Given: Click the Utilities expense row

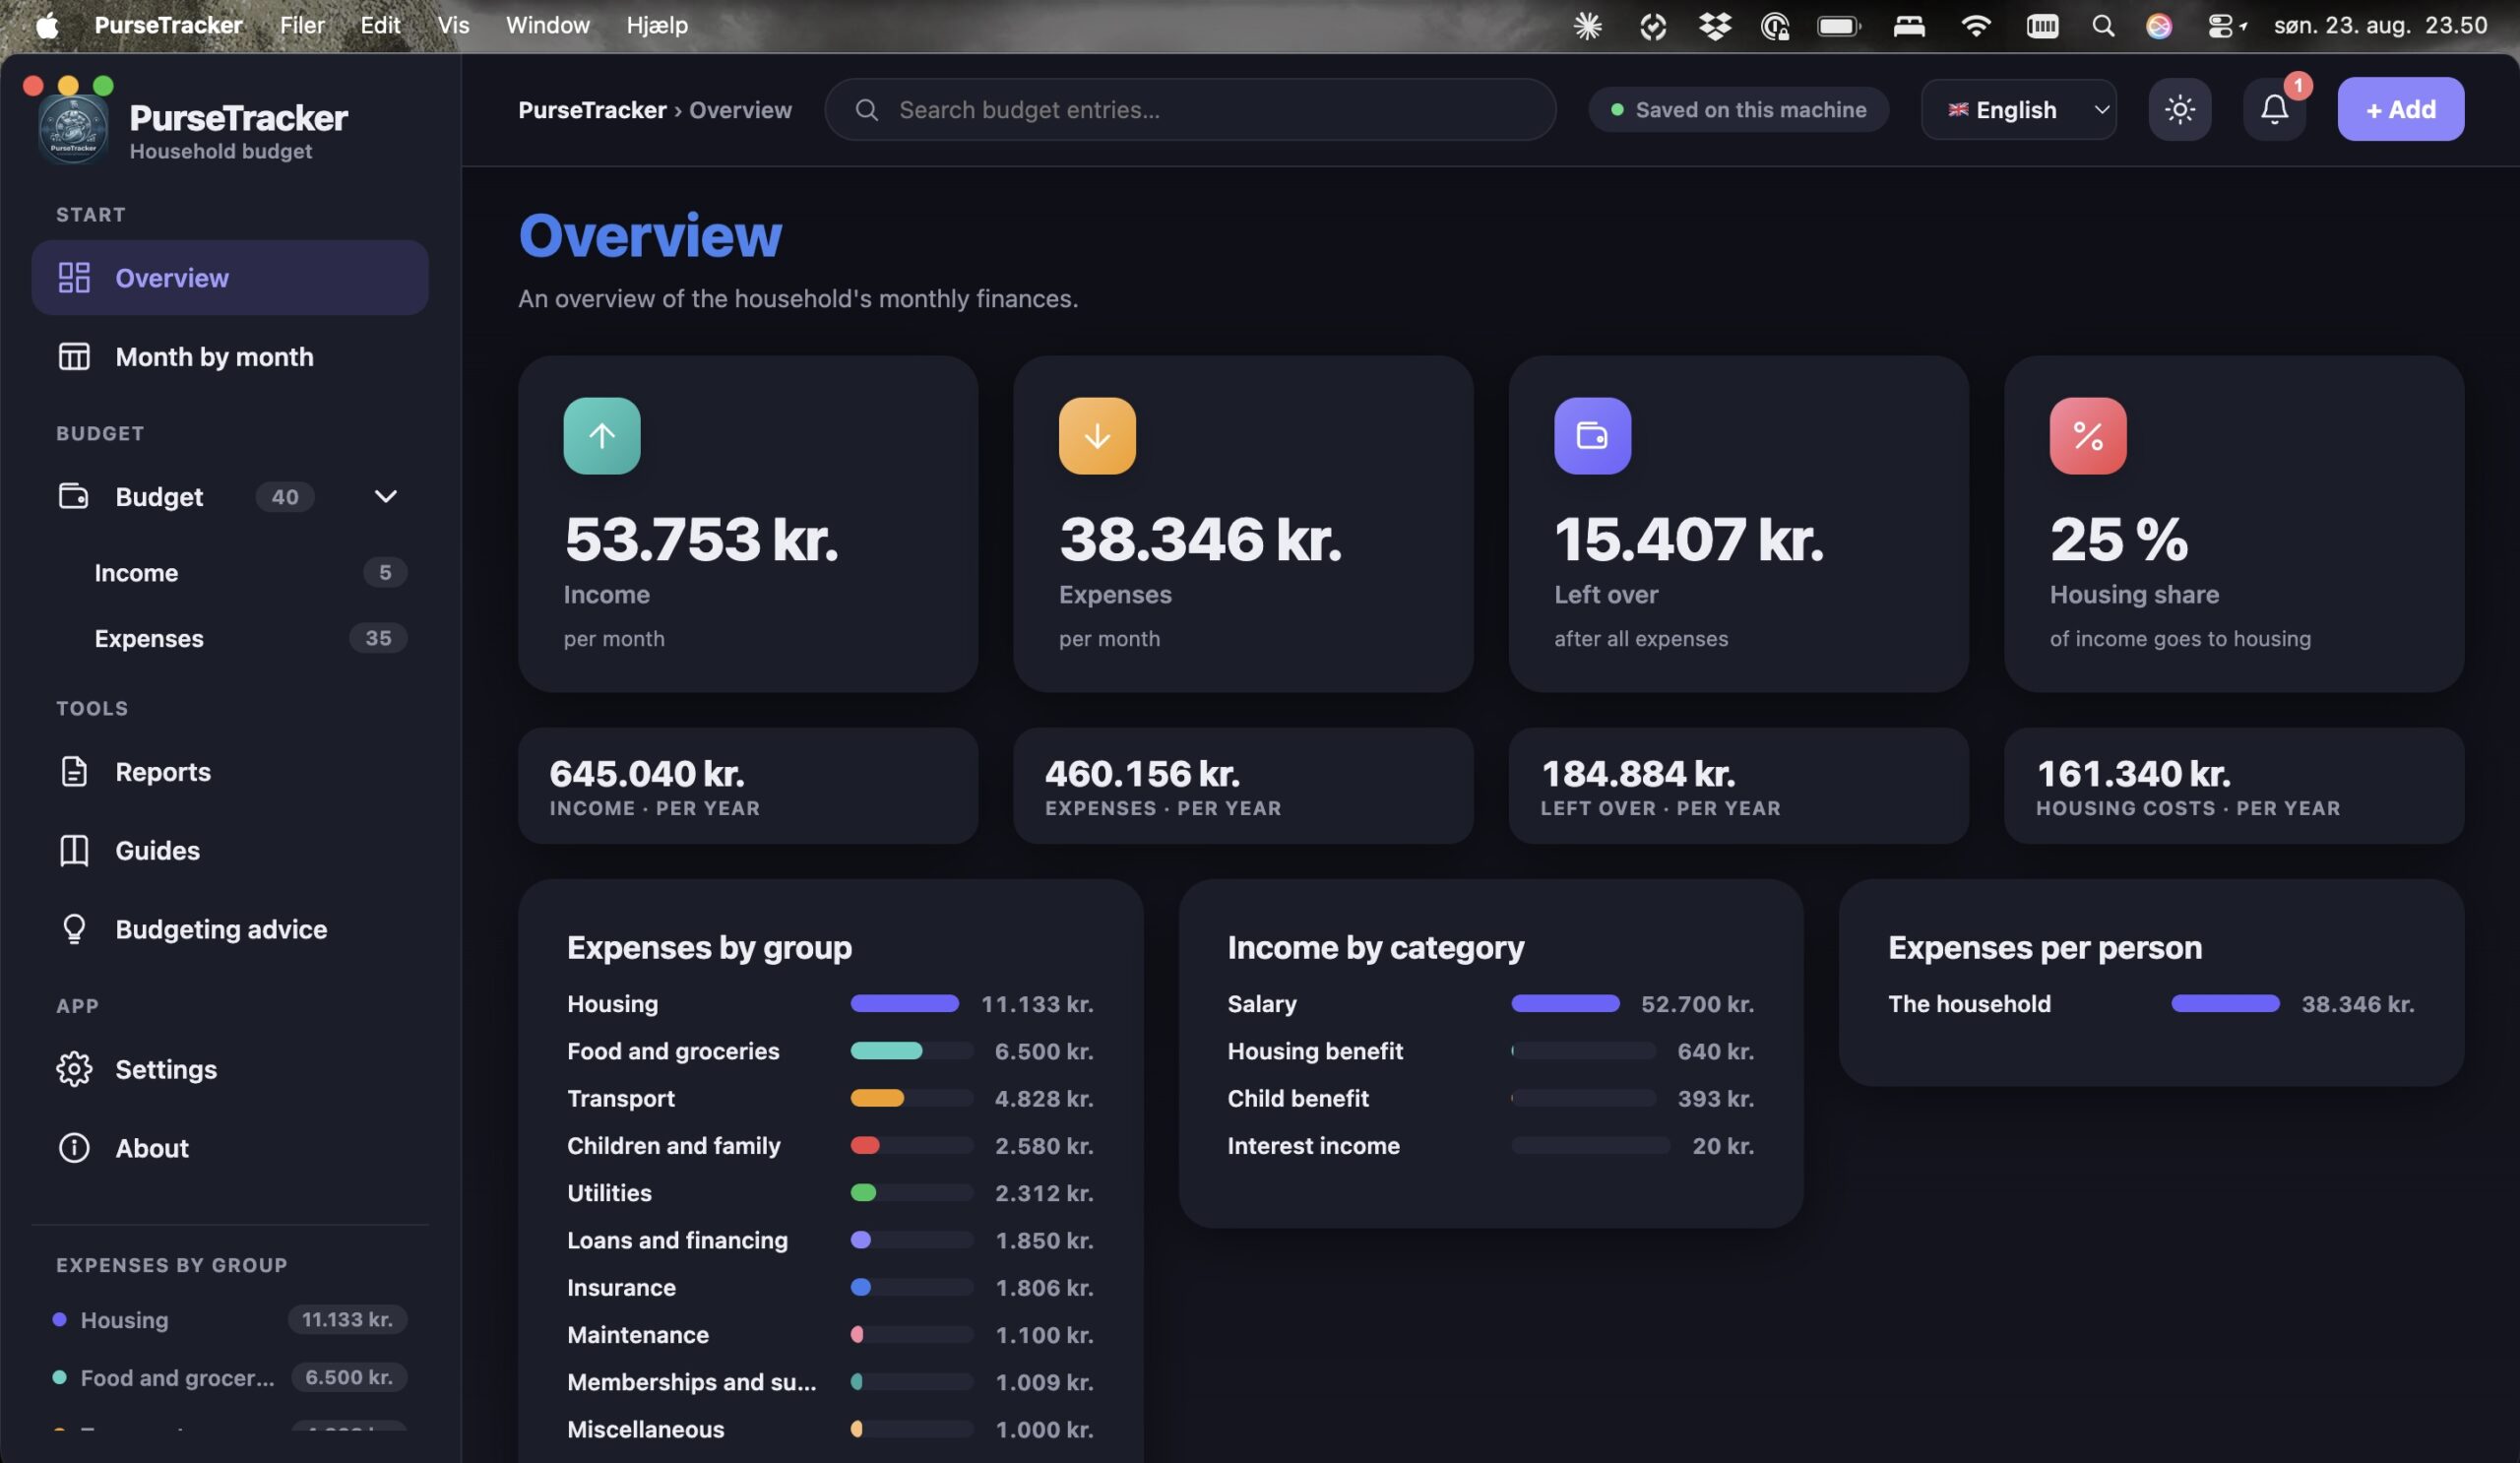Looking at the screenshot, I should [x=830, y=1192].
